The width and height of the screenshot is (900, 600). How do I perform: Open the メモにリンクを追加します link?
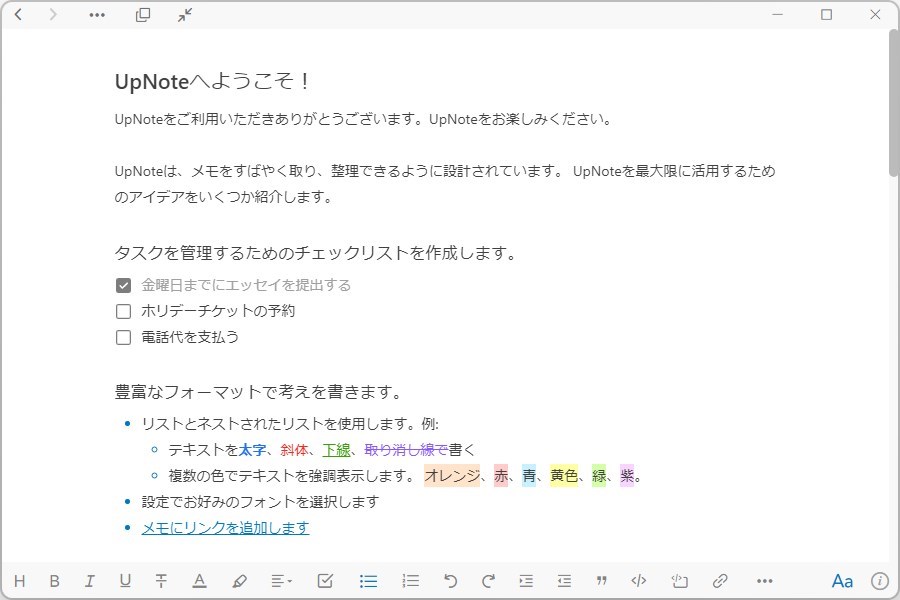coord(226,528)
